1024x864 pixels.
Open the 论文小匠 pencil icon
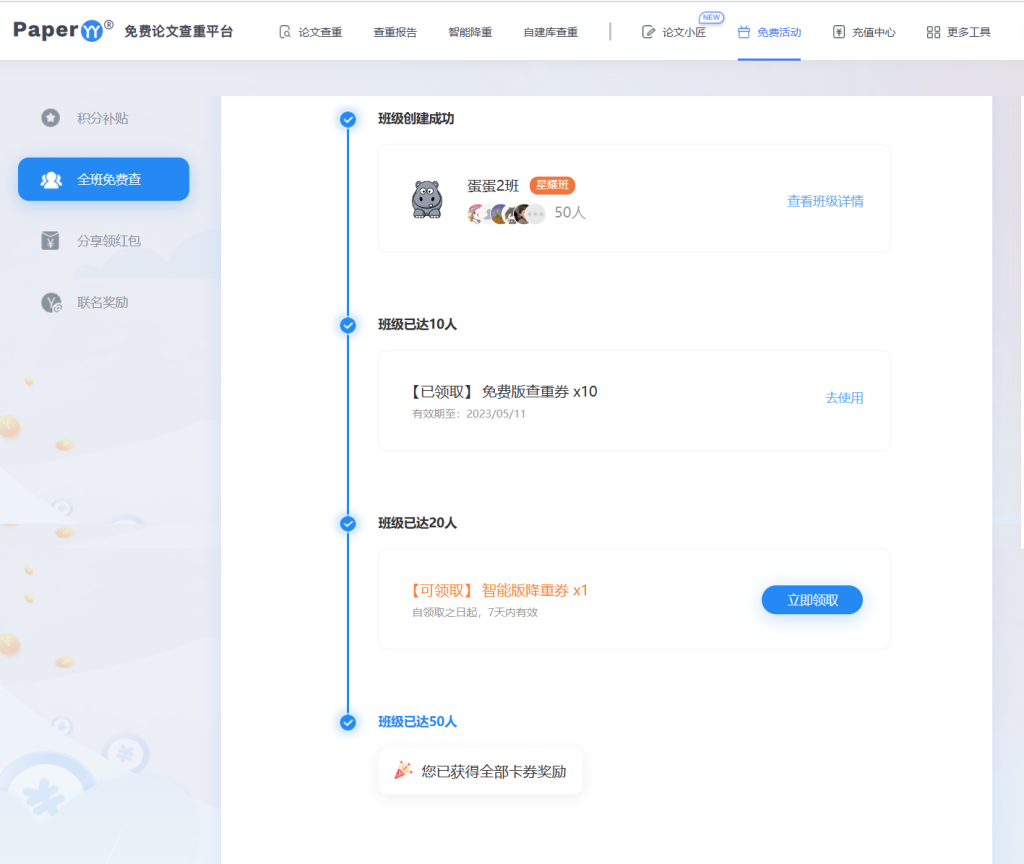point(649,31)
